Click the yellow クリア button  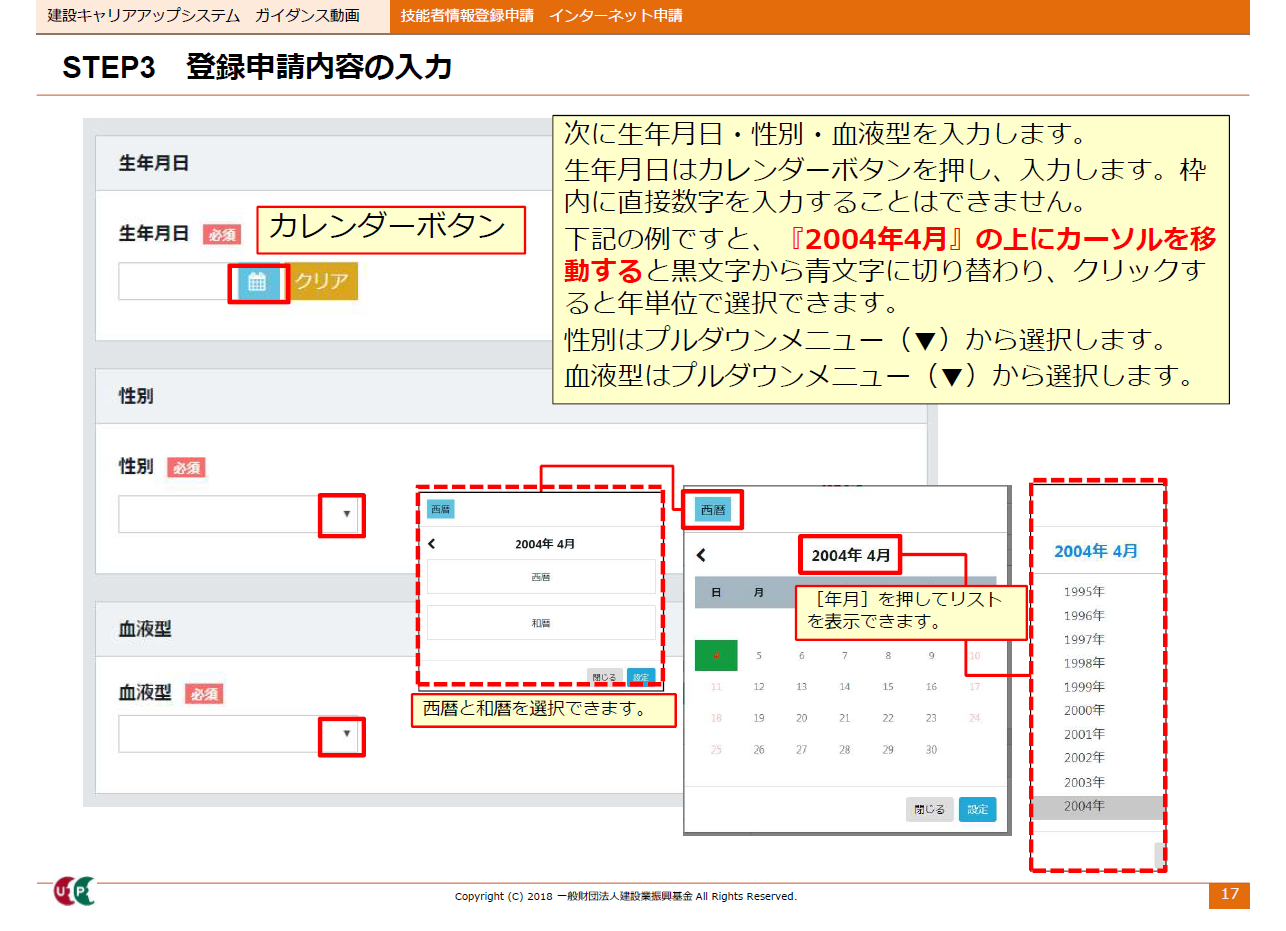322,282
